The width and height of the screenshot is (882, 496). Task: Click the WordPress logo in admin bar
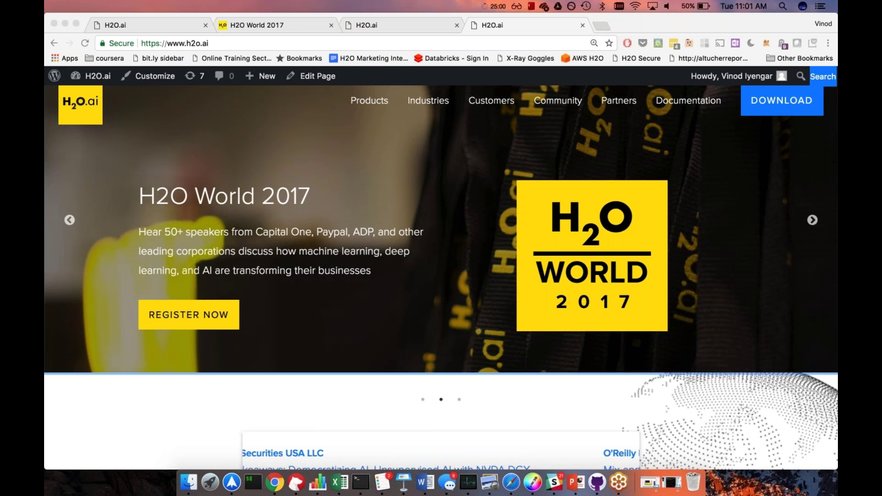[x=54, y=76]
